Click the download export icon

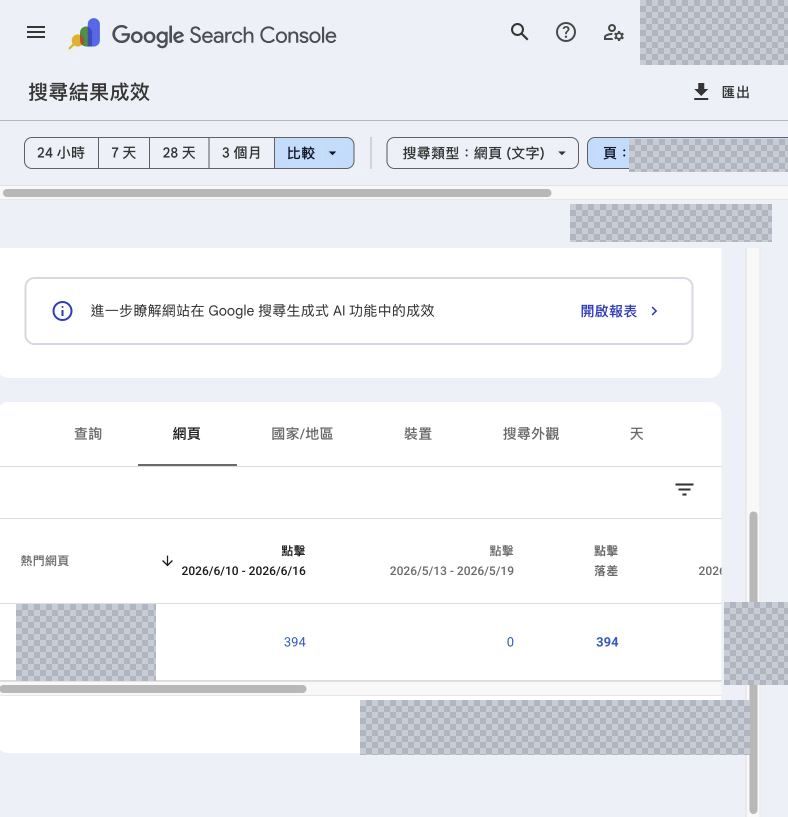(x=701, y=92)
